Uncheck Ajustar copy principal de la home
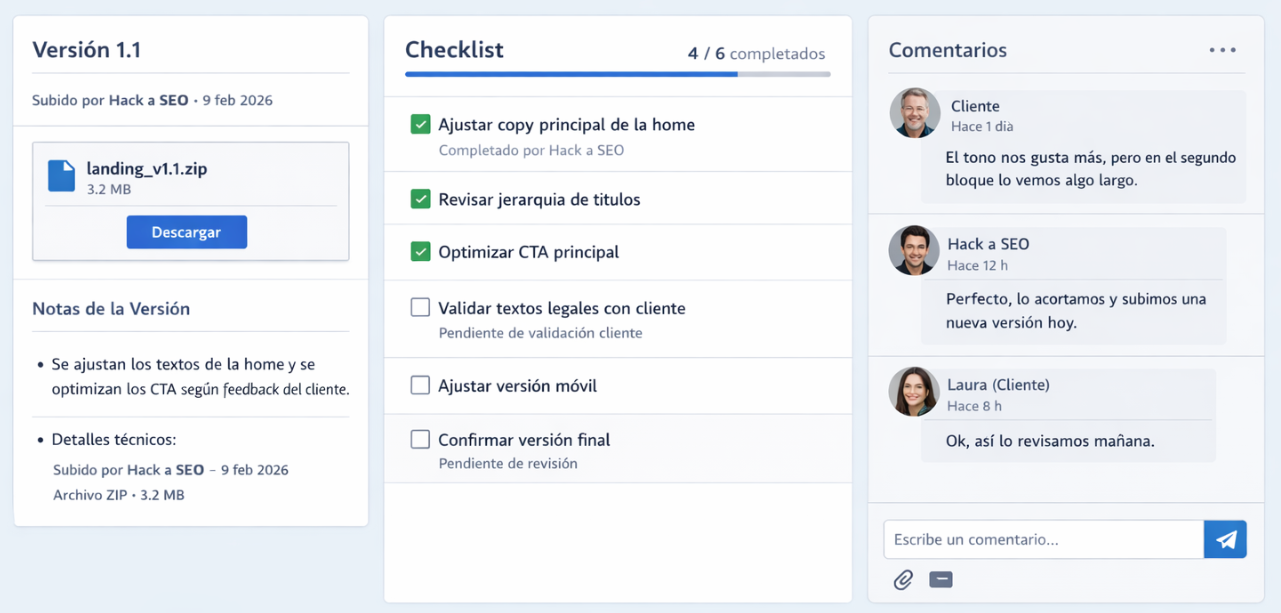 (420, 124)
